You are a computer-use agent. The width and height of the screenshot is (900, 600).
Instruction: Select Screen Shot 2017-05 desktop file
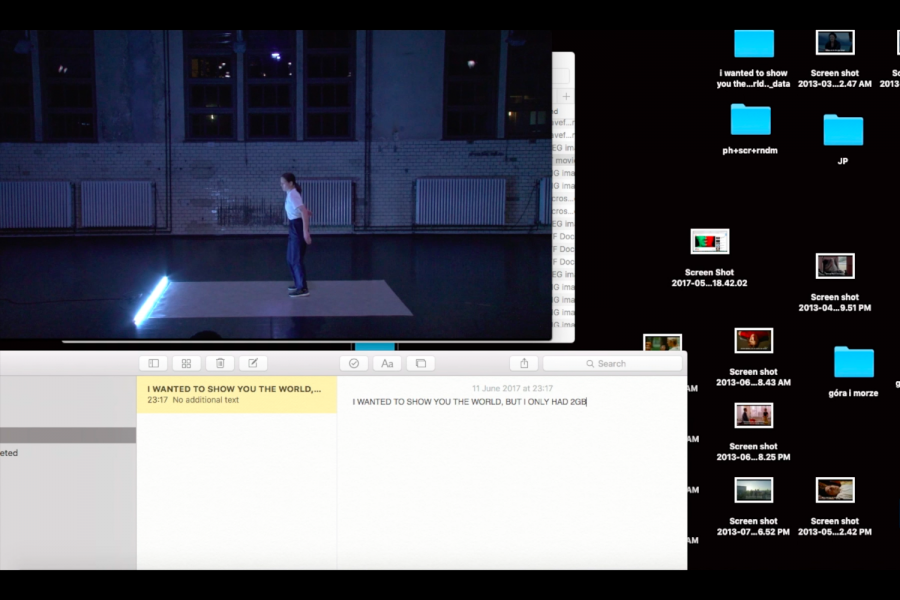click(710, 242)
